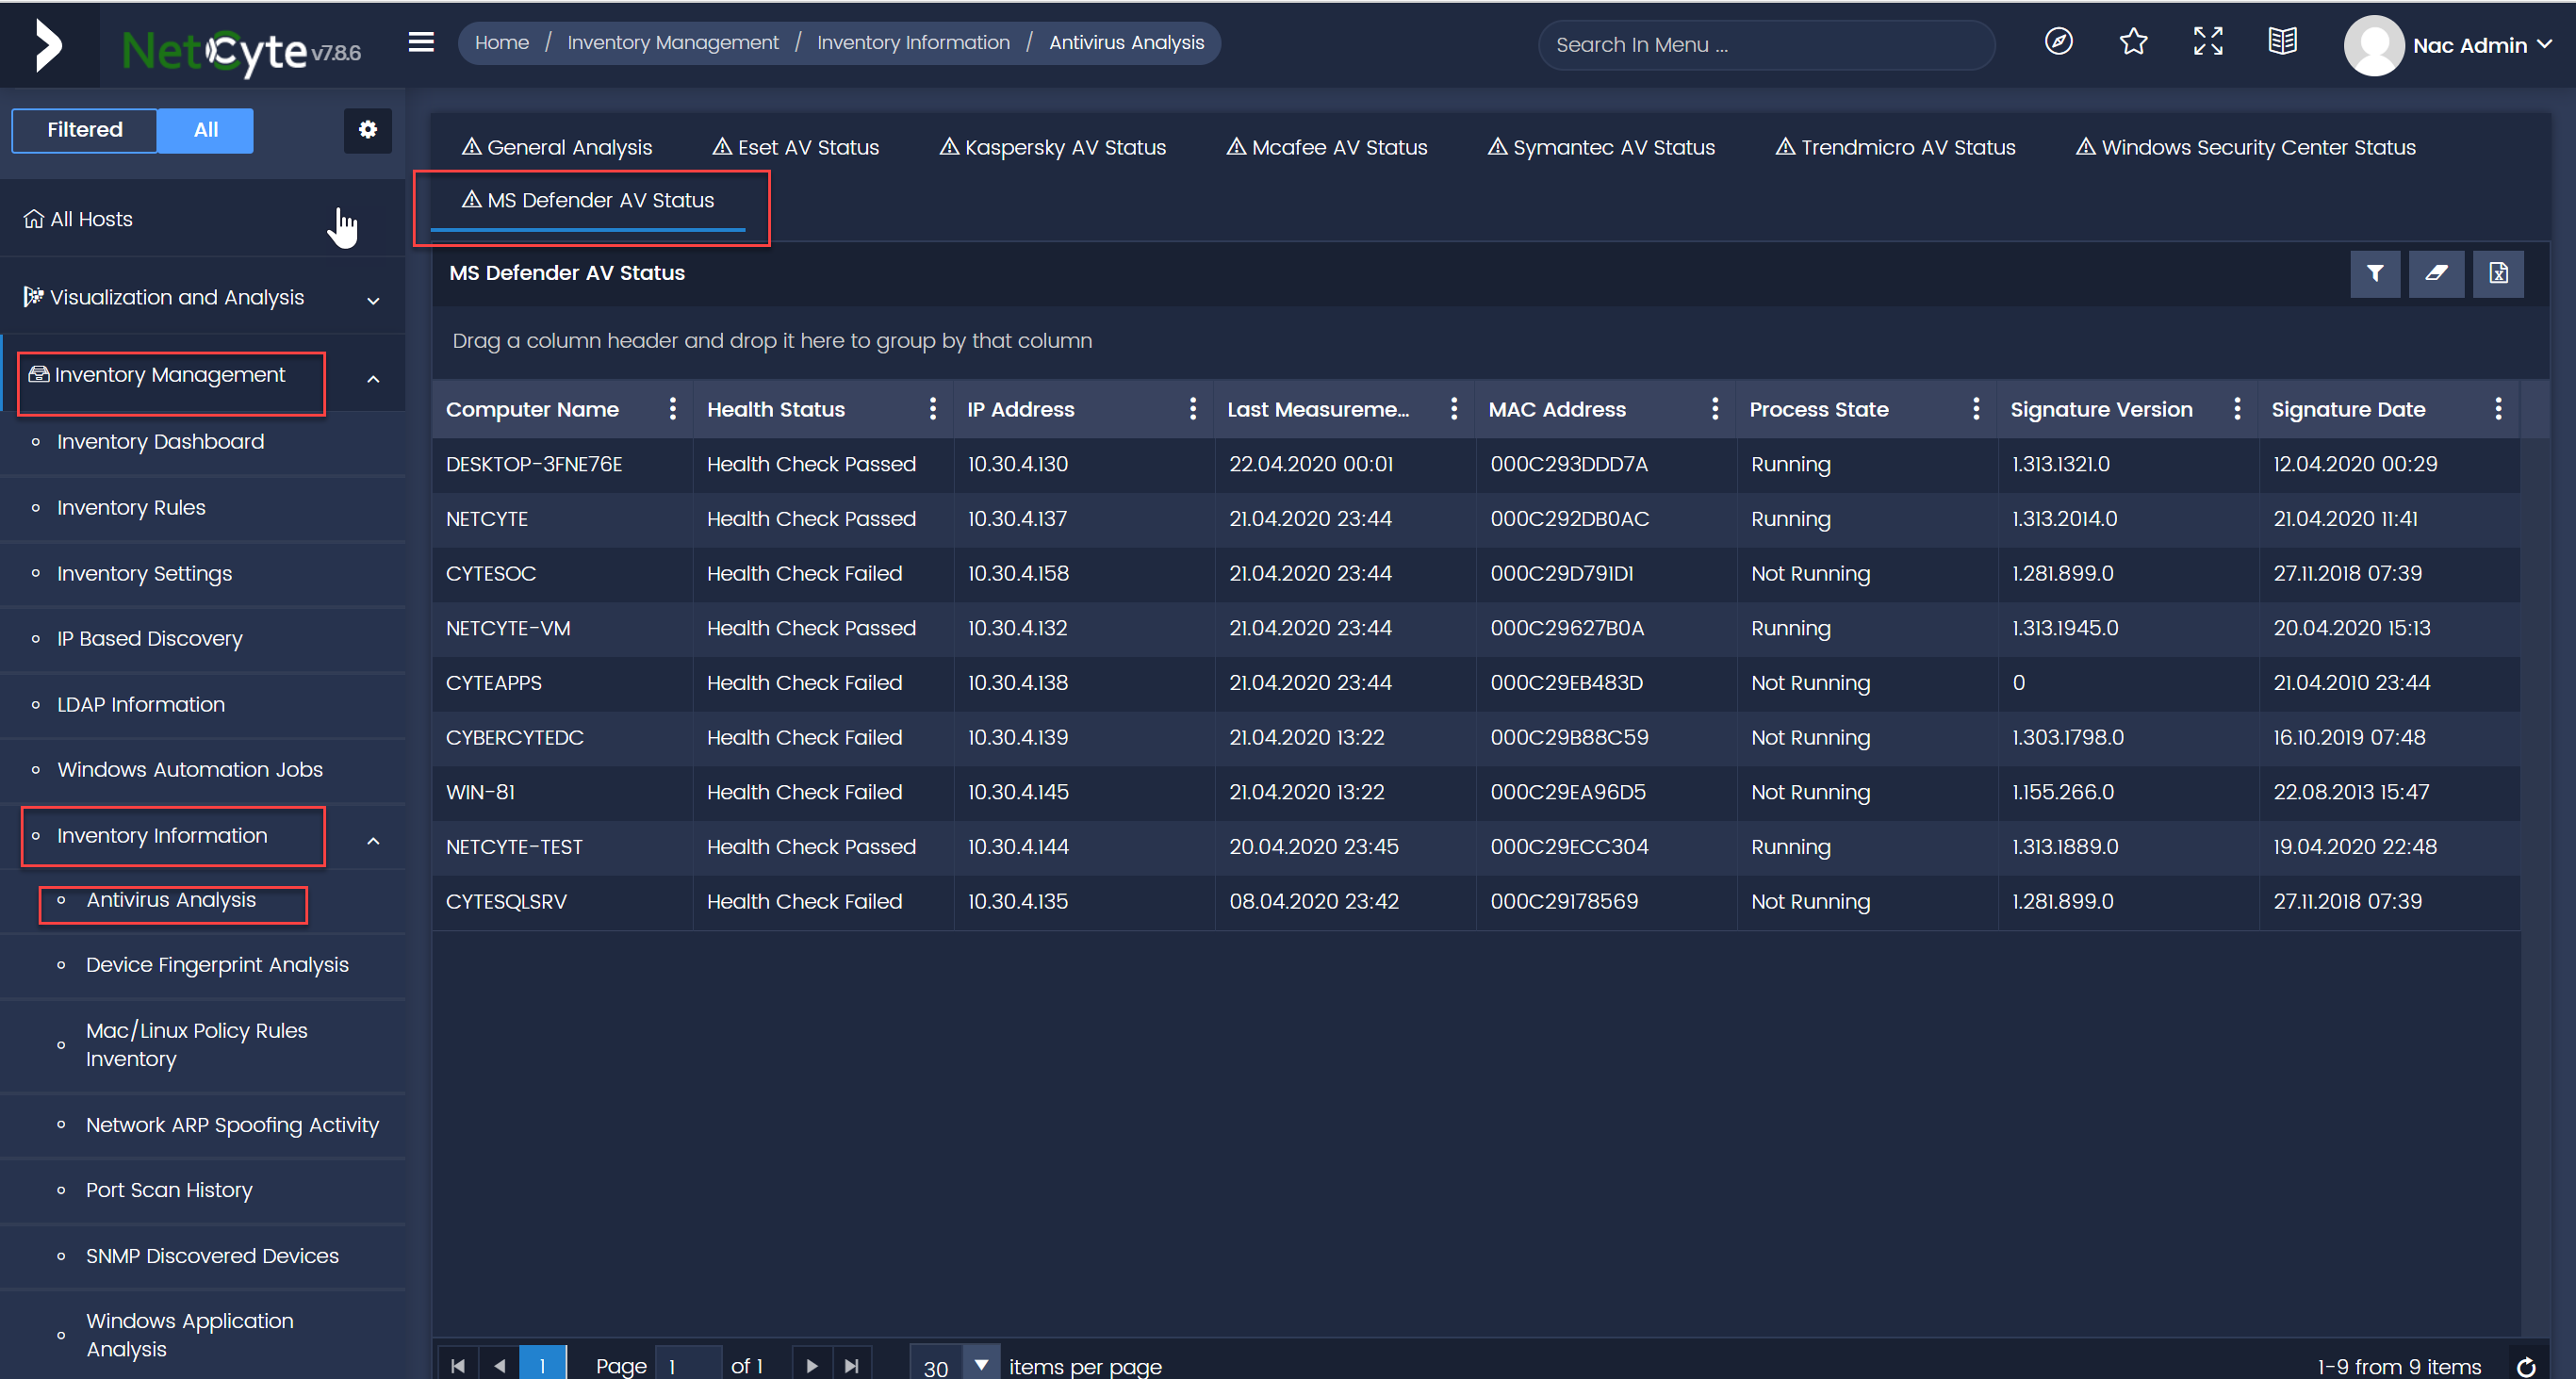Open IP Based Discovery menu item

tap(202, 639)
